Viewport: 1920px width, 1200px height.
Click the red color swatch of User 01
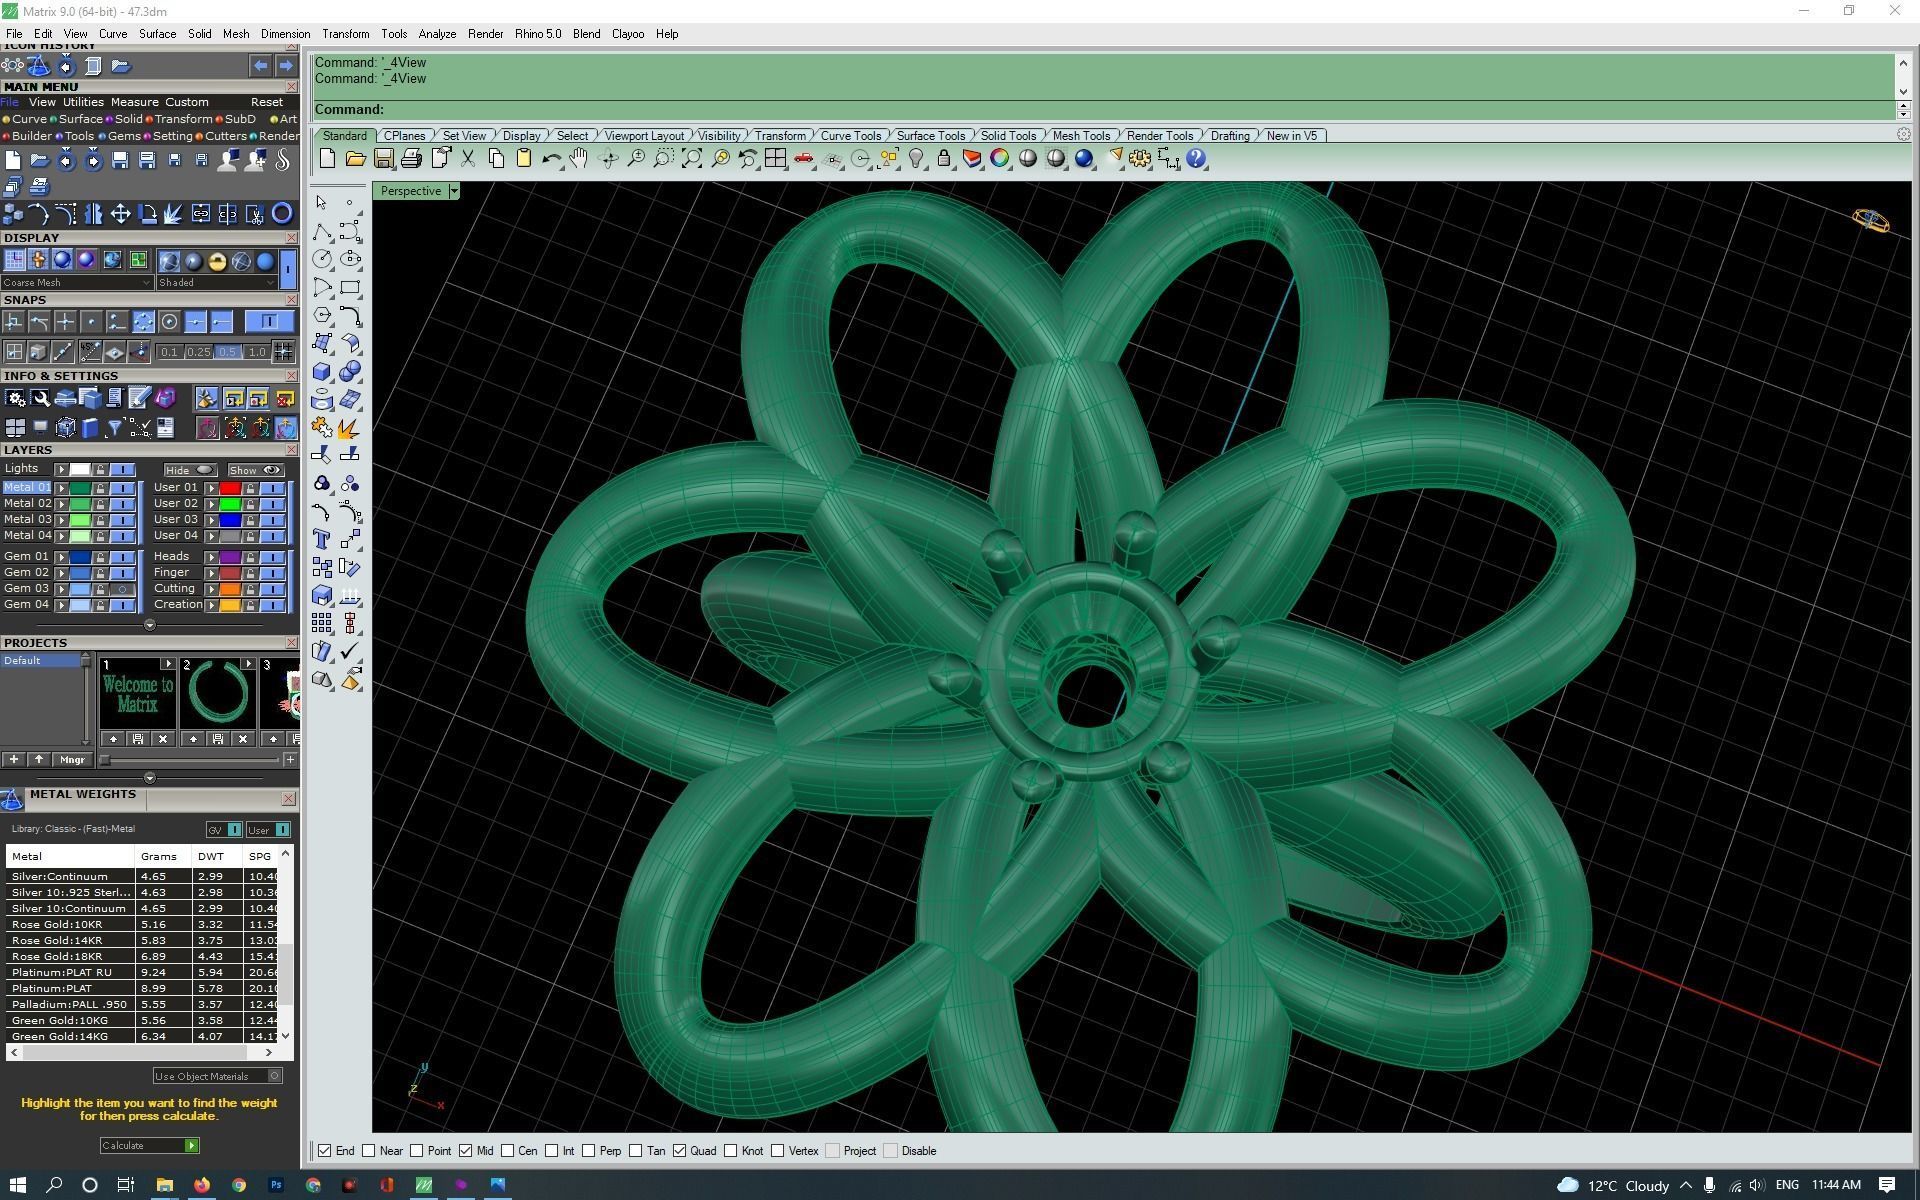pyautogui.click(x=230, y=488)
